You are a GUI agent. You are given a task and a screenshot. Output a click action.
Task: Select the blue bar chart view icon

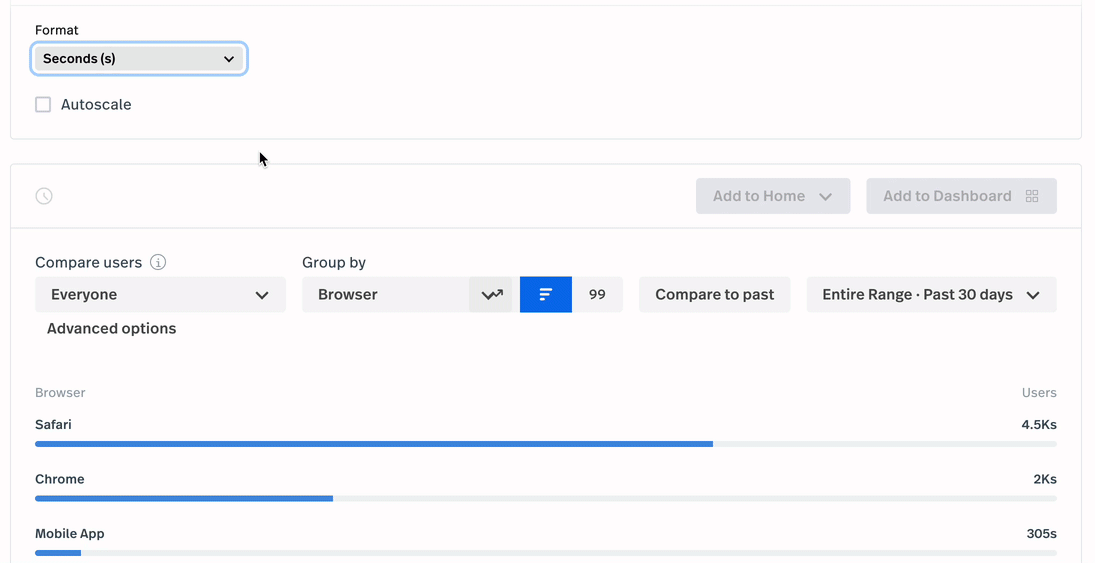click(x=546, y=295)
